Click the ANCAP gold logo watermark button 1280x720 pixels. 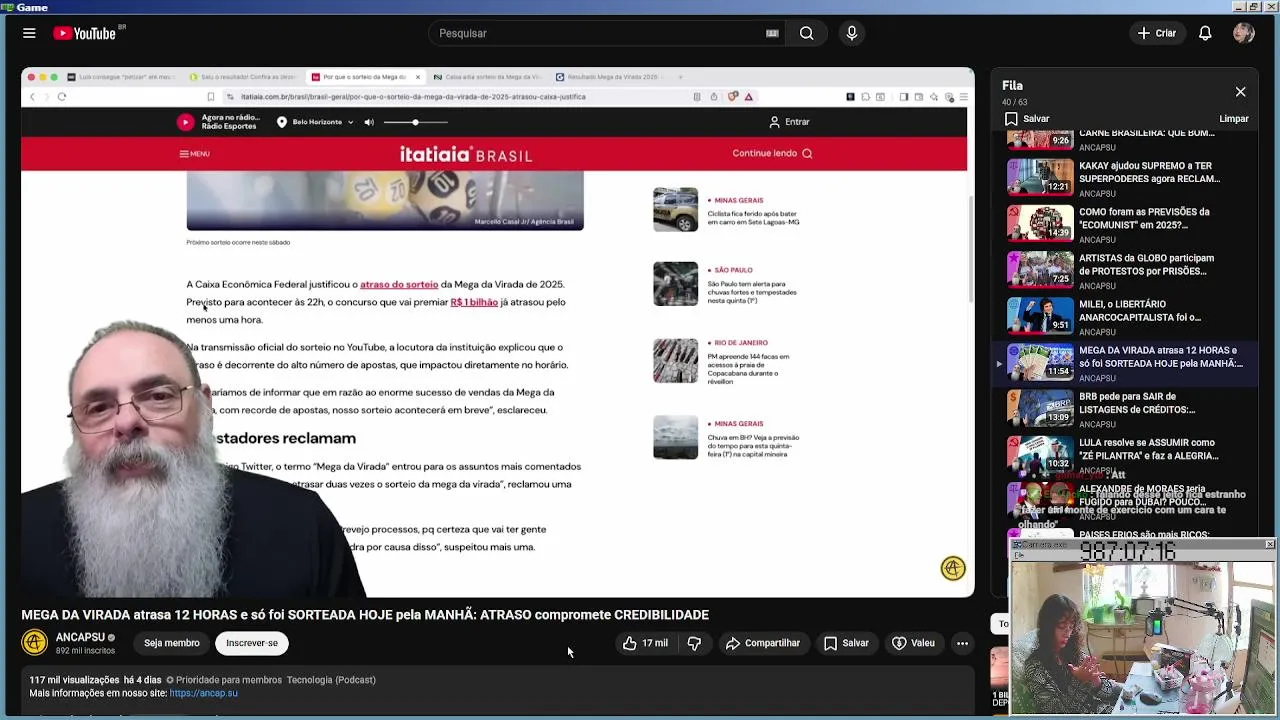[x=953, y=568]
